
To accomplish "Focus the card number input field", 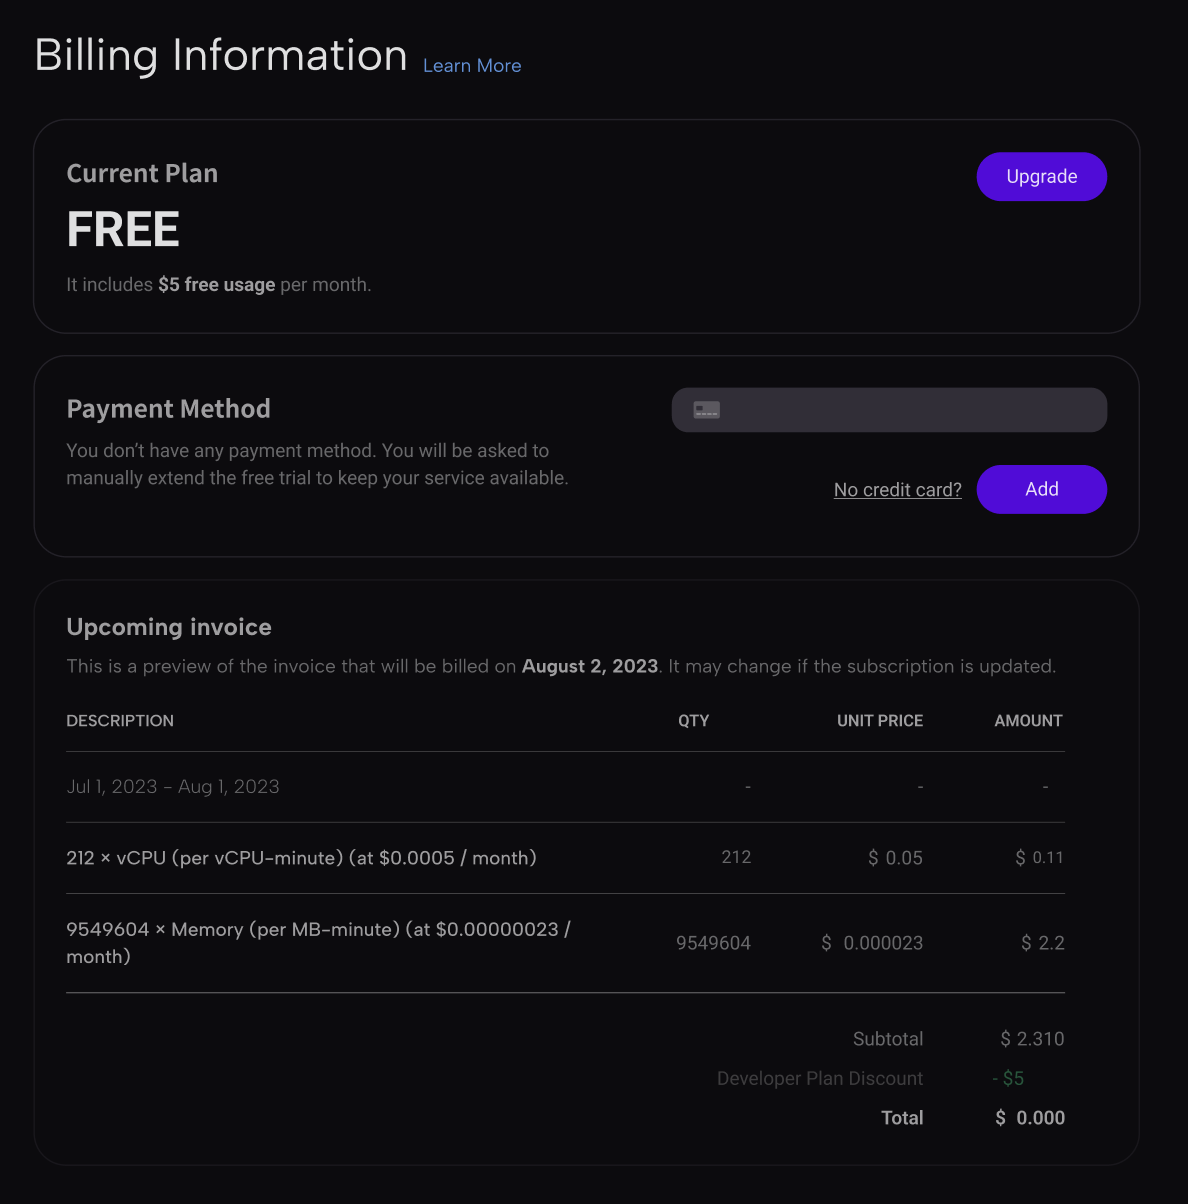I will click(x=889, y=410).
